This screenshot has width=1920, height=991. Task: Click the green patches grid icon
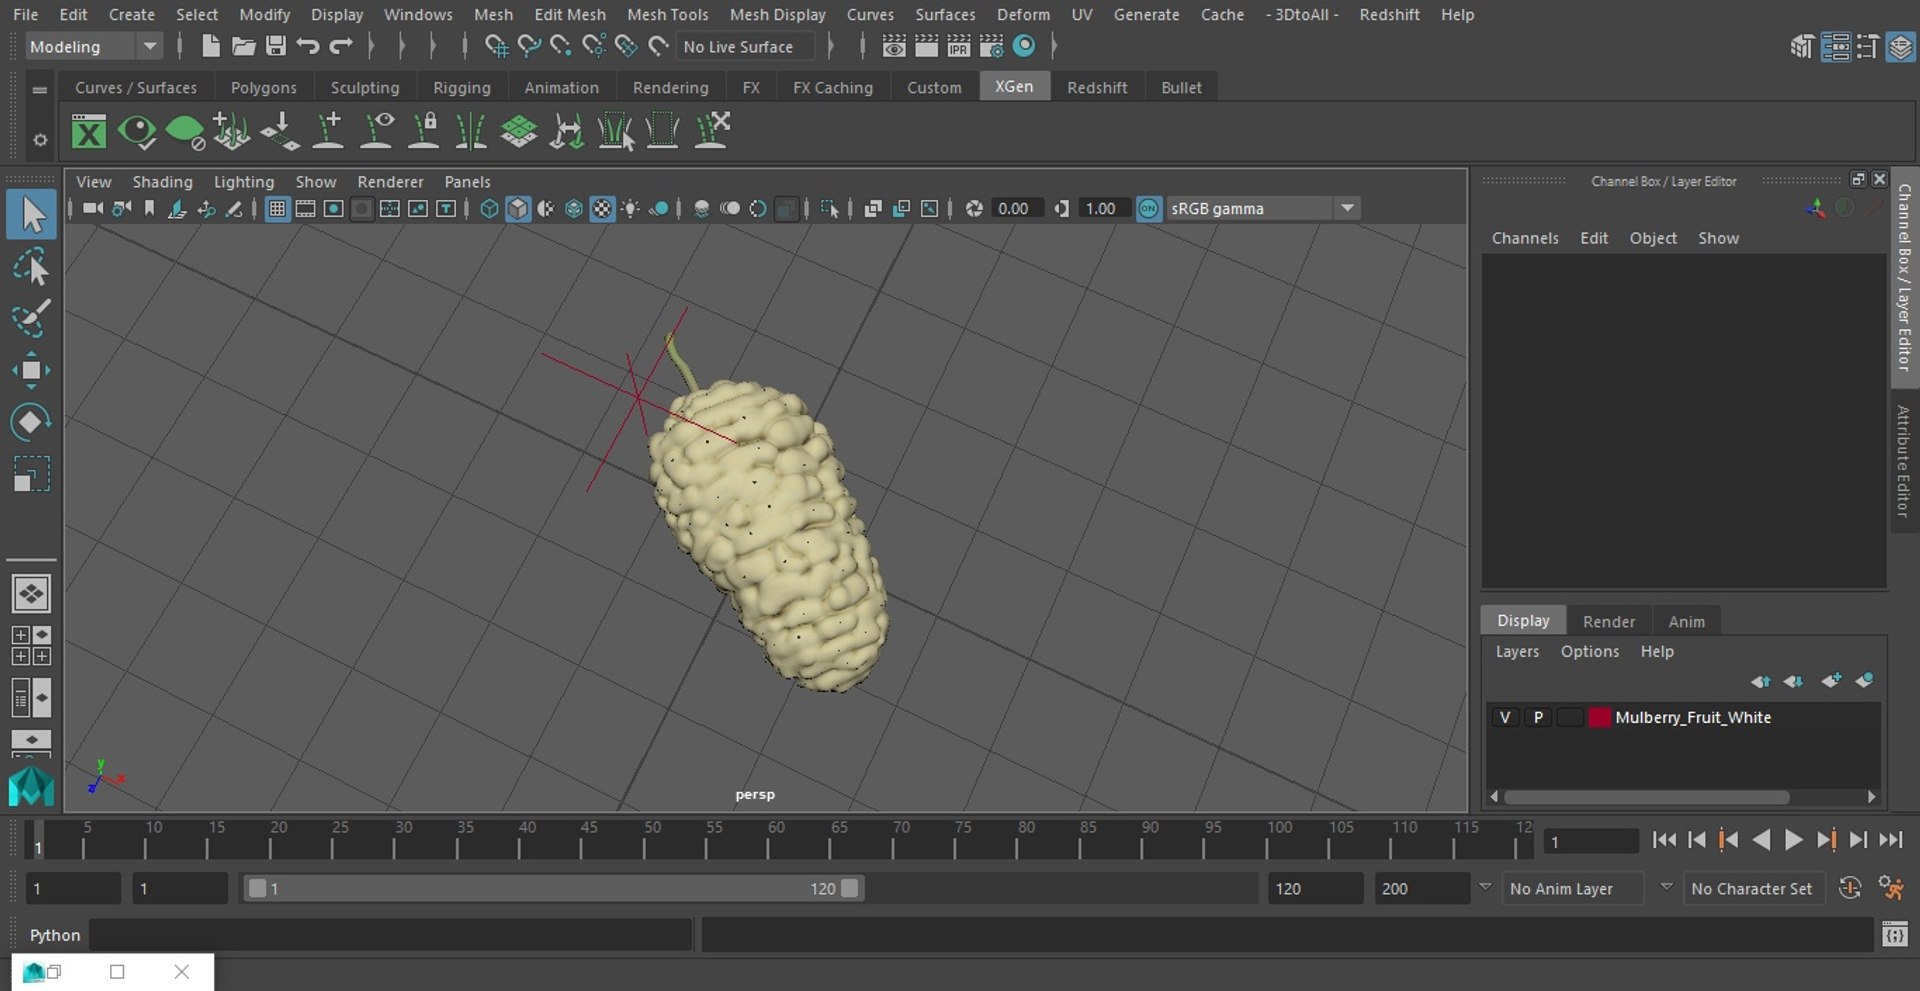point(519,131)
